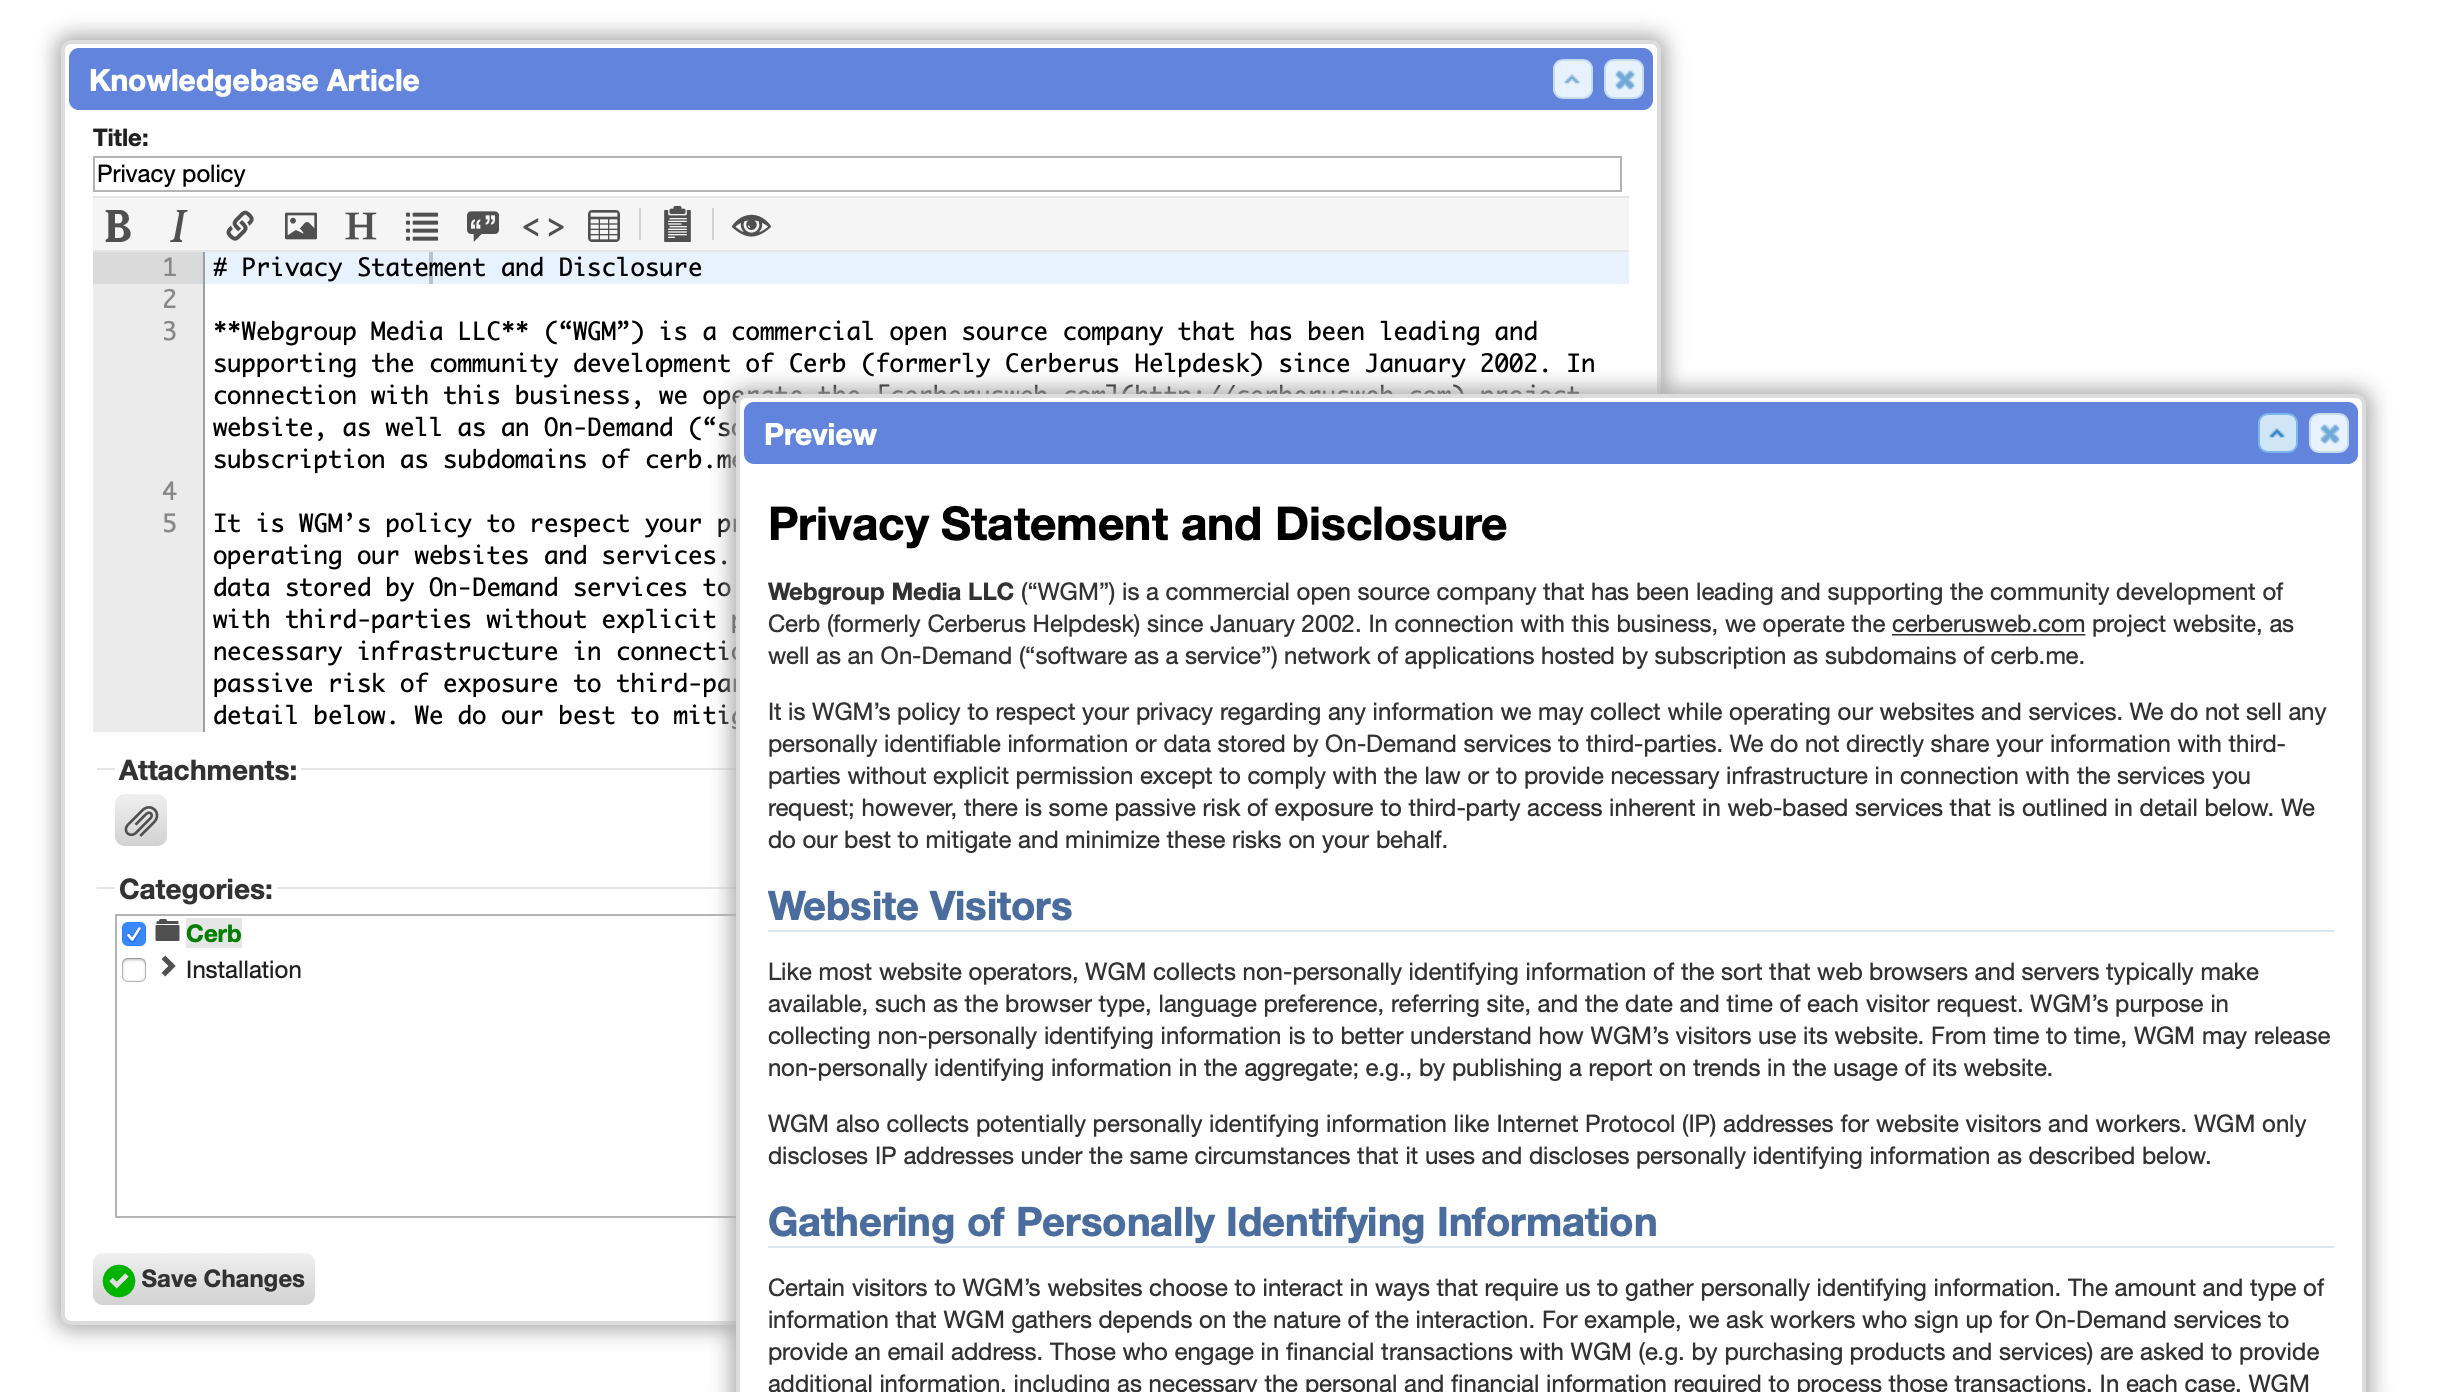2438x1392 pixels.
Task: Insert a hyperlink using the chain icon
Action: point(239,226)
